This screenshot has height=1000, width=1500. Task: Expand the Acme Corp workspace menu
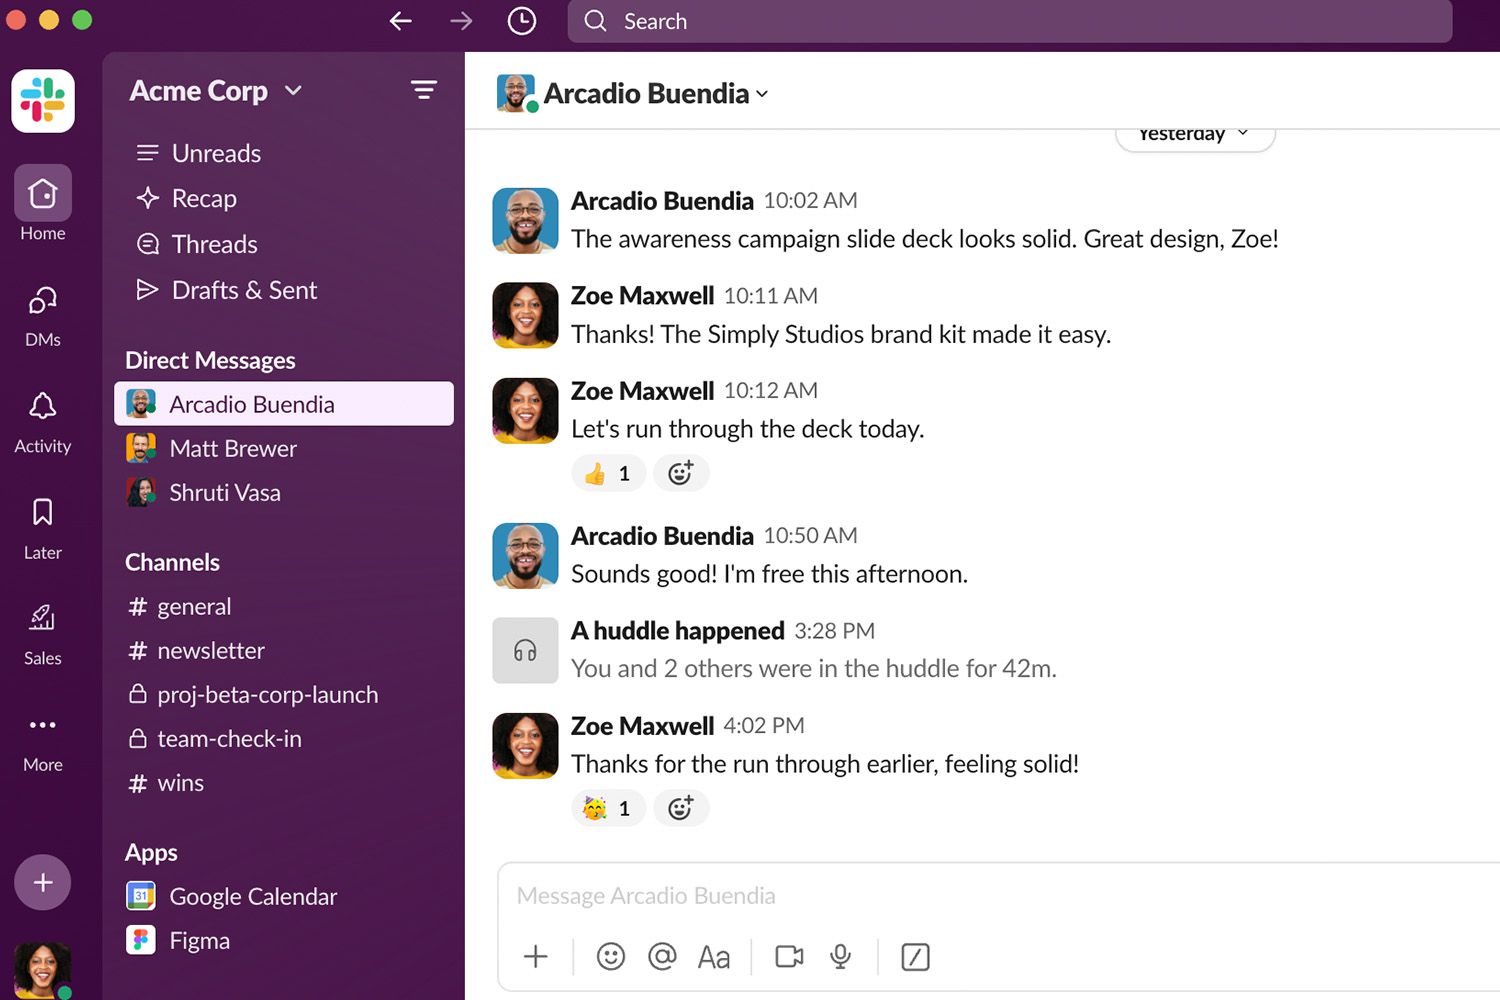coord(215,90)
